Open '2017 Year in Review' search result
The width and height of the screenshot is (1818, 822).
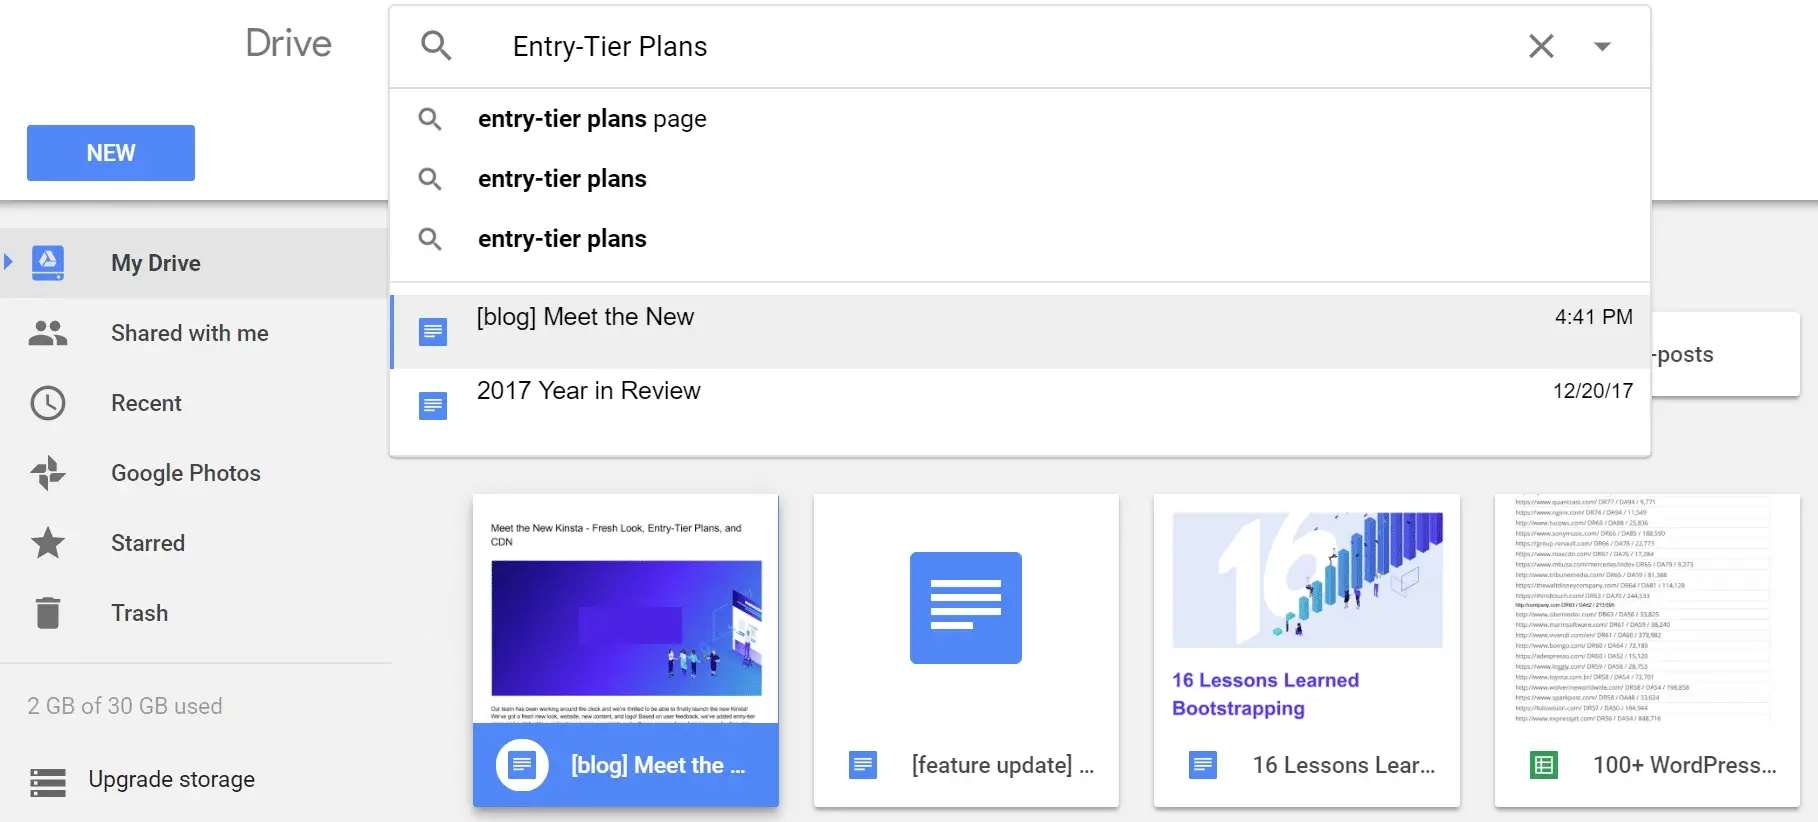pos(1020,405)
